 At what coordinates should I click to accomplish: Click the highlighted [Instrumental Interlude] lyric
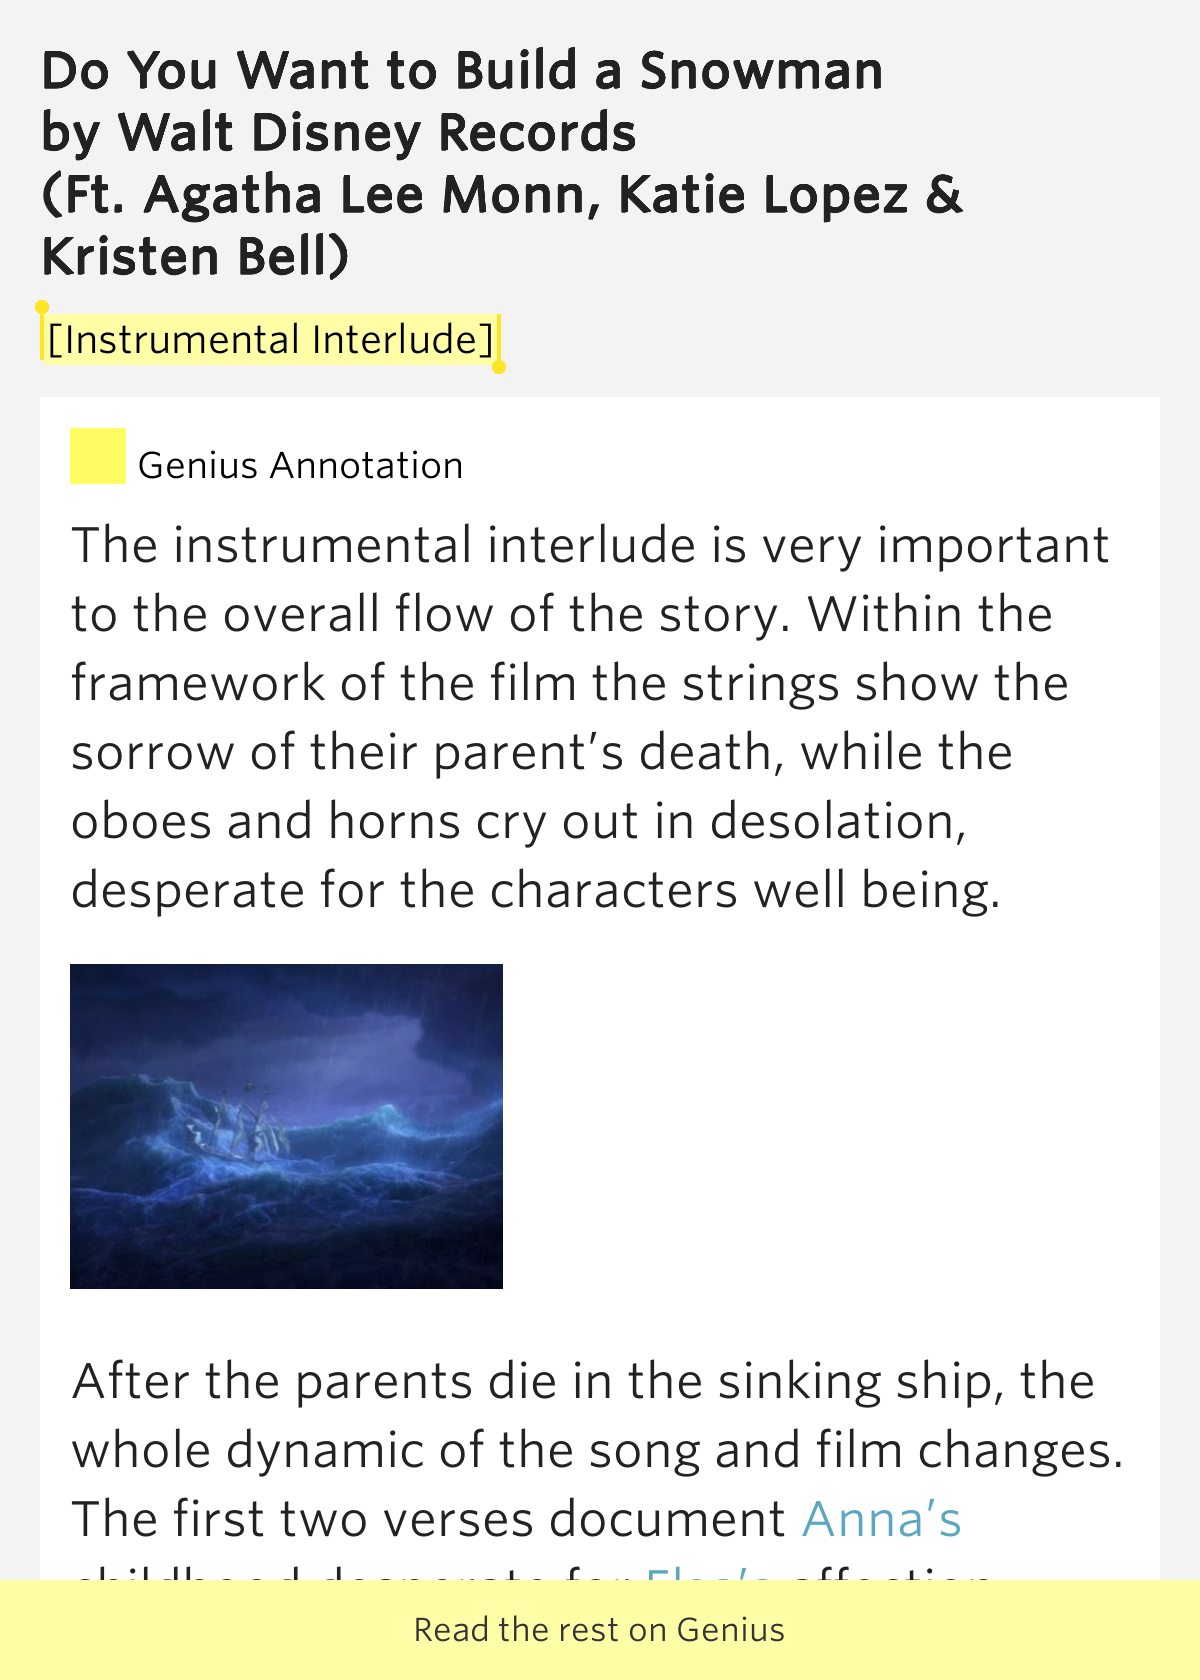coord(270,340)
